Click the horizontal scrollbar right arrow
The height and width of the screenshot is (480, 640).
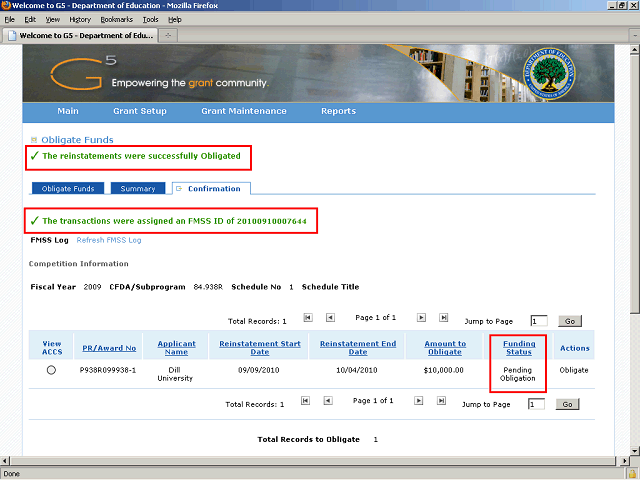coord(624,461)
